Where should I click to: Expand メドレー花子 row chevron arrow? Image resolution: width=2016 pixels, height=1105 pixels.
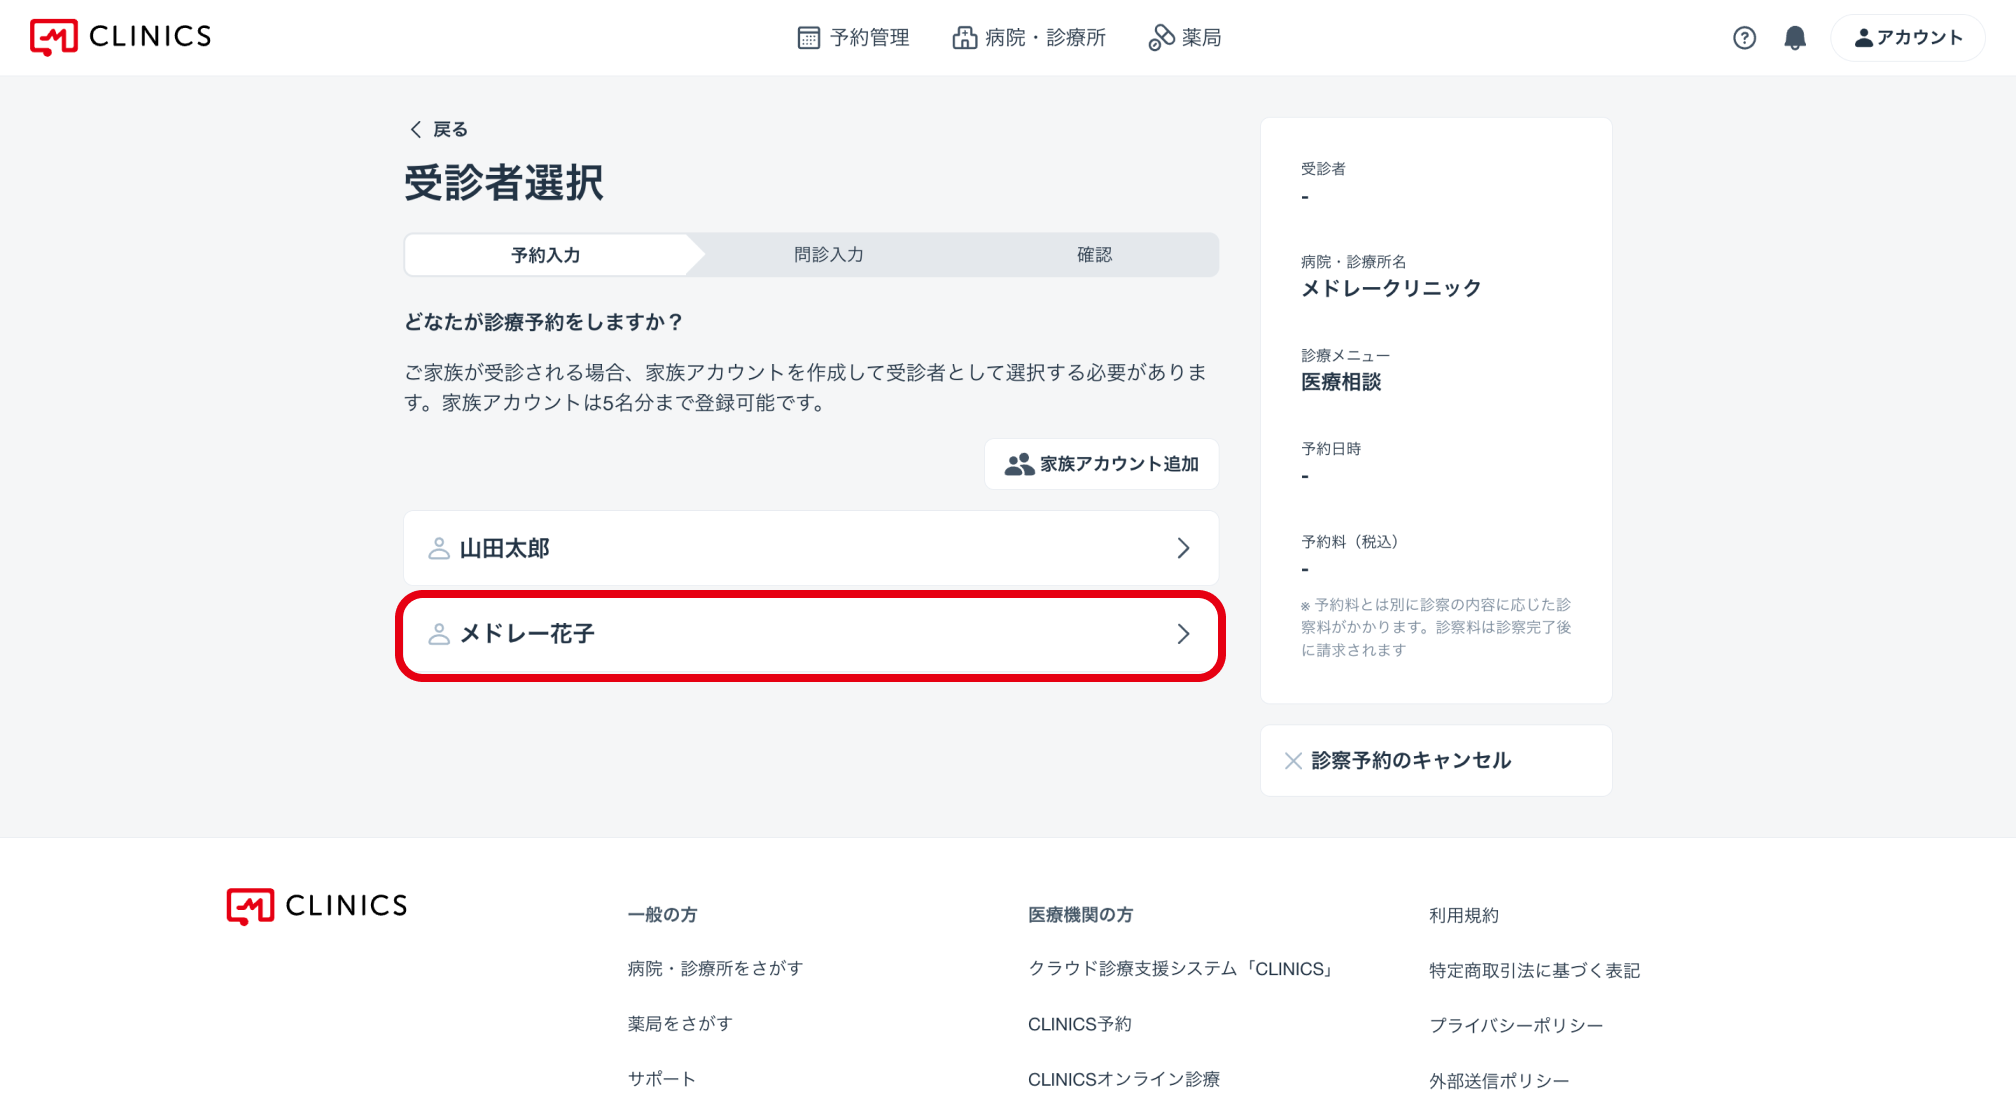coord(1183,634)
